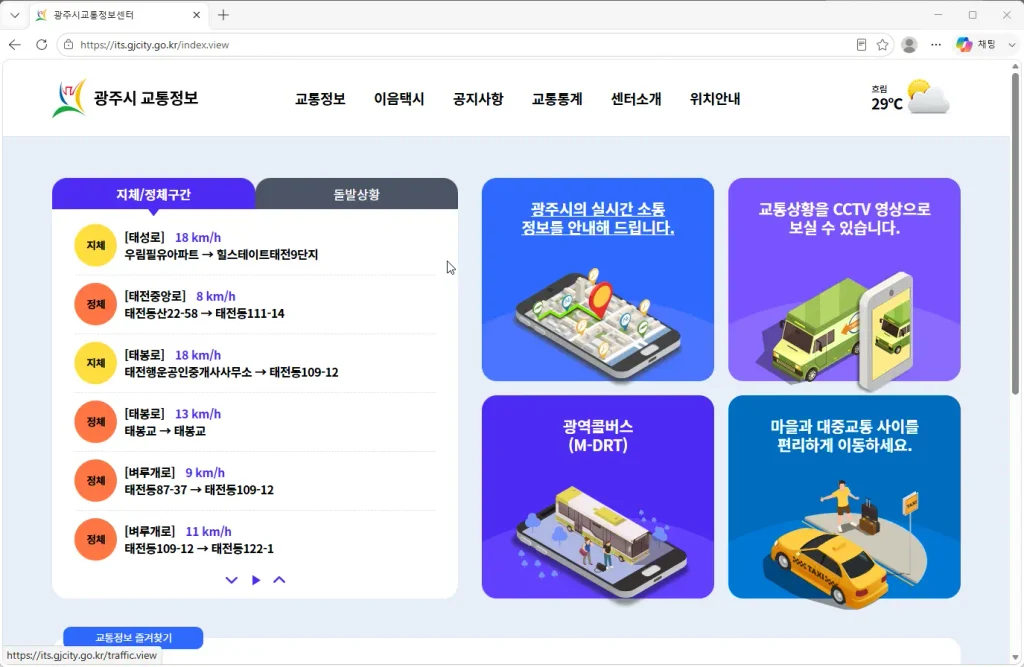Click the 8 km/h speed value
This screenshot has width=1024, height=667.
coord(216,296)
